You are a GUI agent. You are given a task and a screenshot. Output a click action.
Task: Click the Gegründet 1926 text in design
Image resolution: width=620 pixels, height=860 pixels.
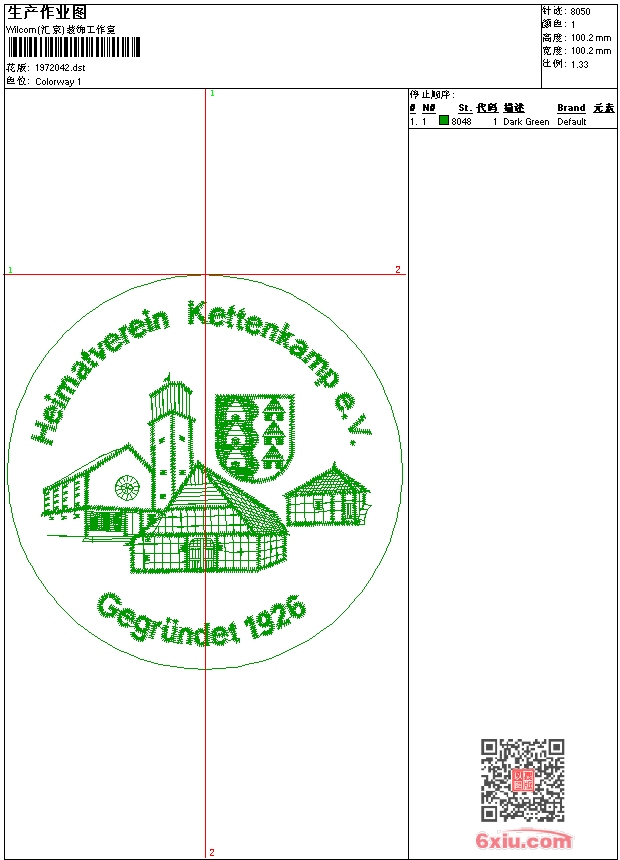pos(201,618)
